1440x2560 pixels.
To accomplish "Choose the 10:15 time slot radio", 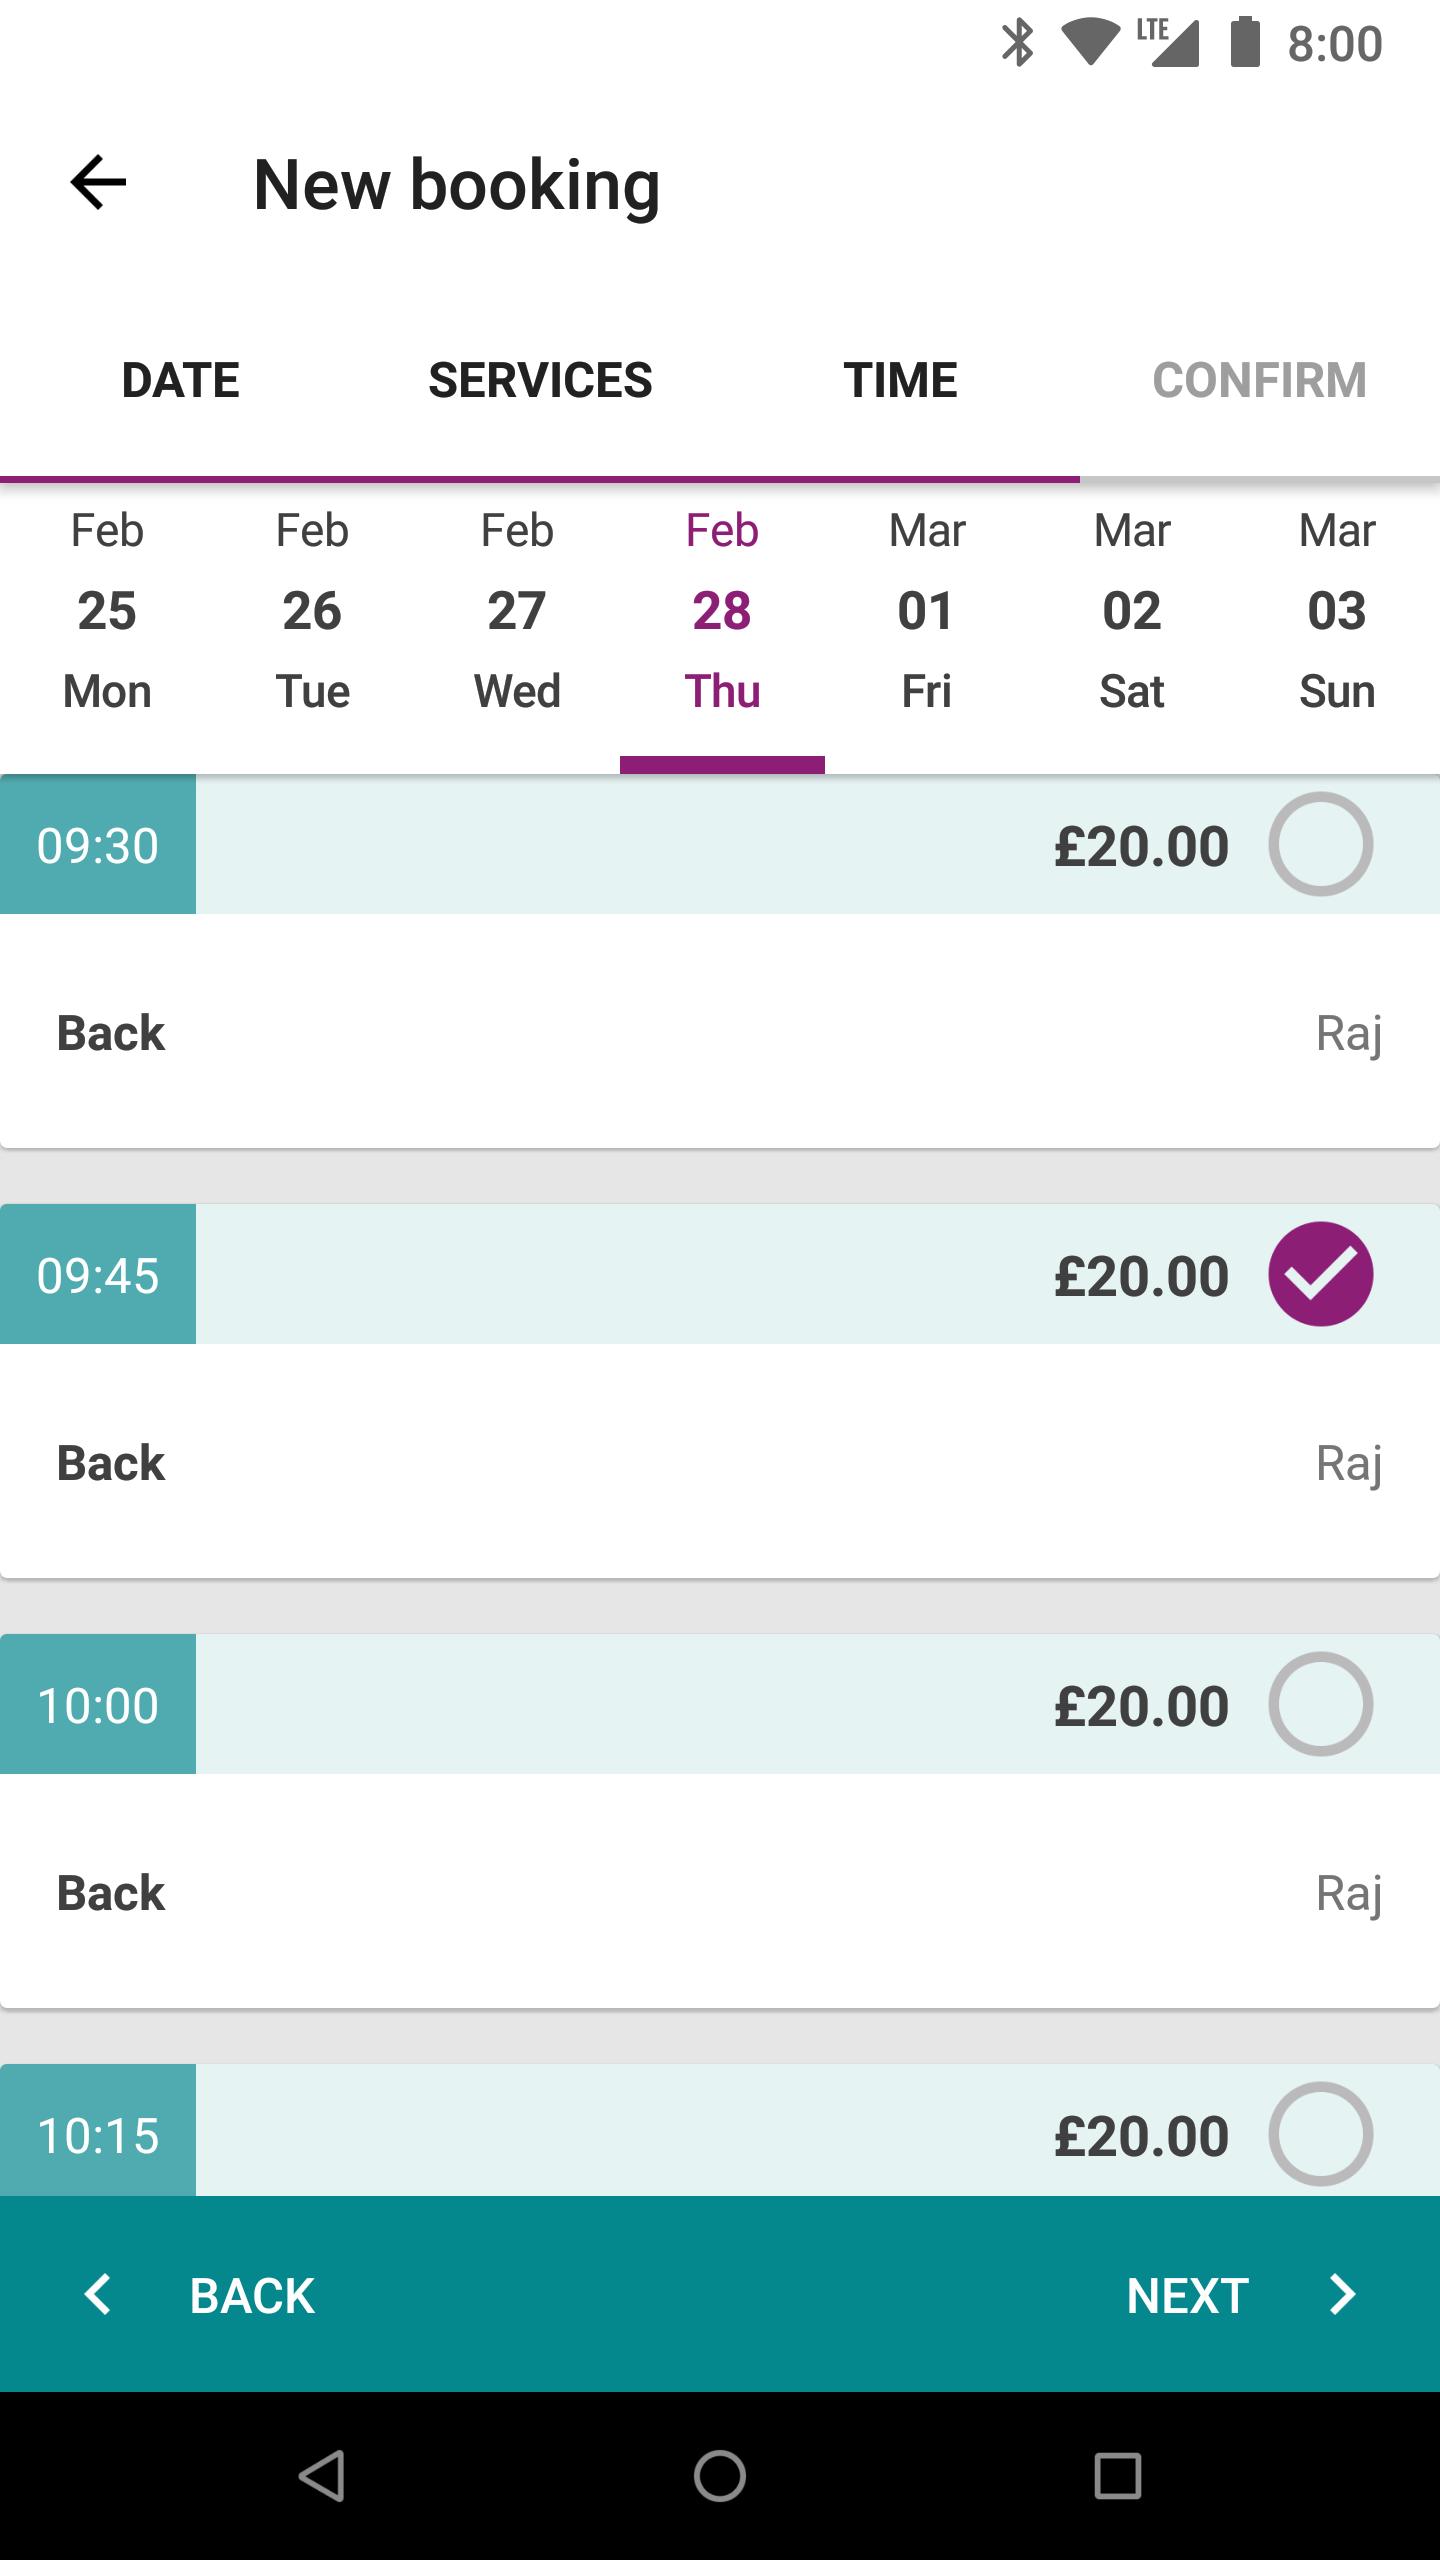I will click(1320, 2134).
